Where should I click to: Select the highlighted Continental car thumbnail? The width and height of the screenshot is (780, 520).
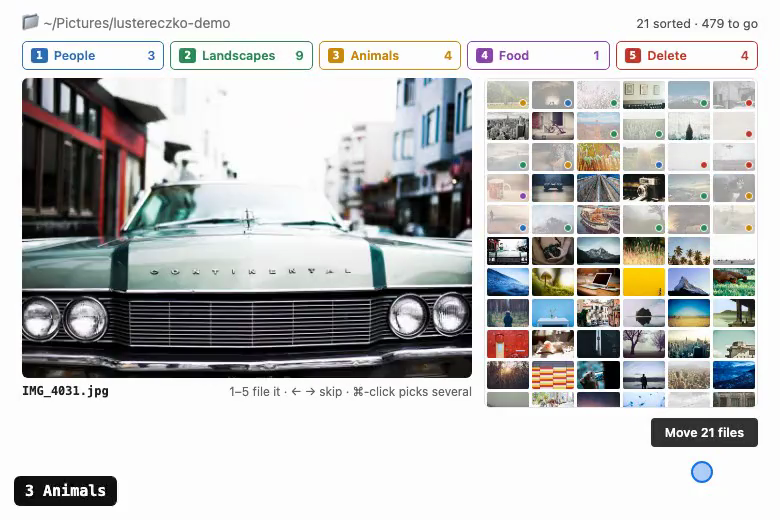(x=508, y=251)
